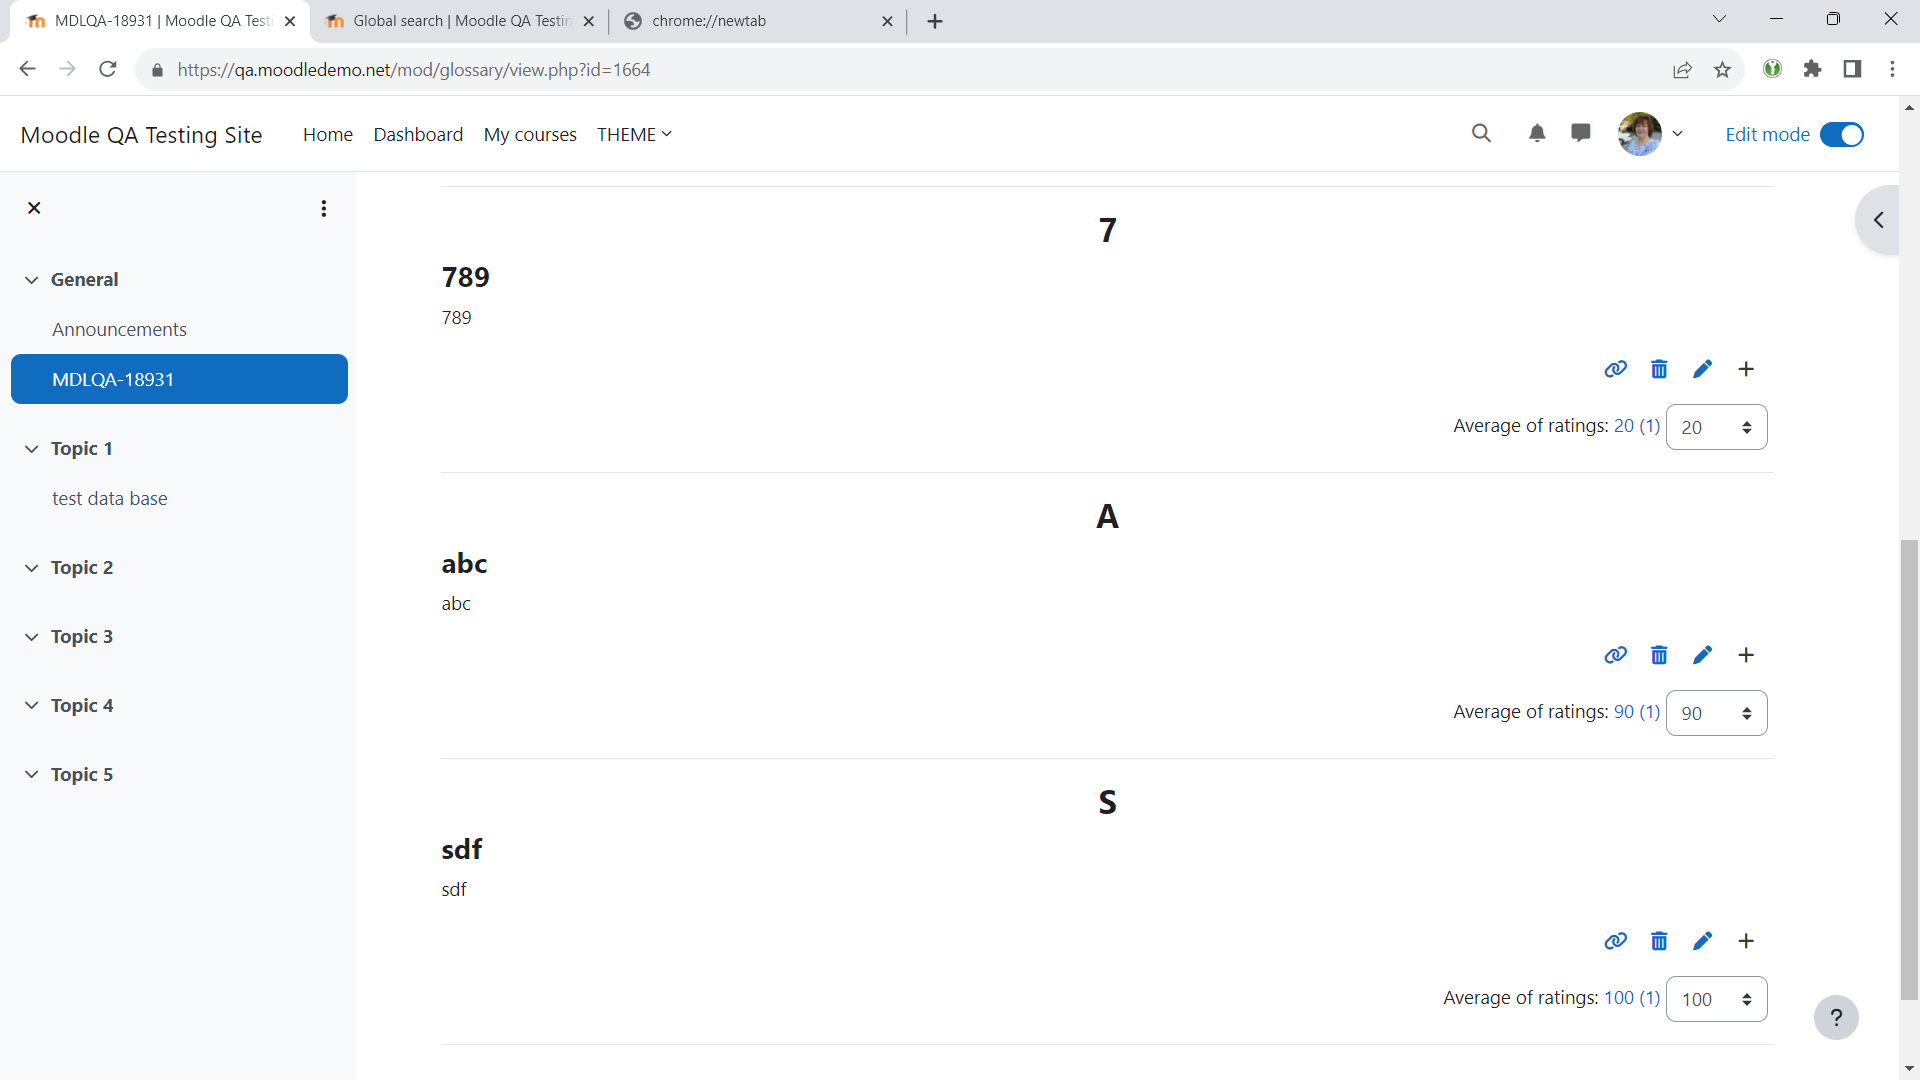The height and width of the screenshot is (1080, 1920).
Task: Collapse the General section
Action: tap(32, 280)
